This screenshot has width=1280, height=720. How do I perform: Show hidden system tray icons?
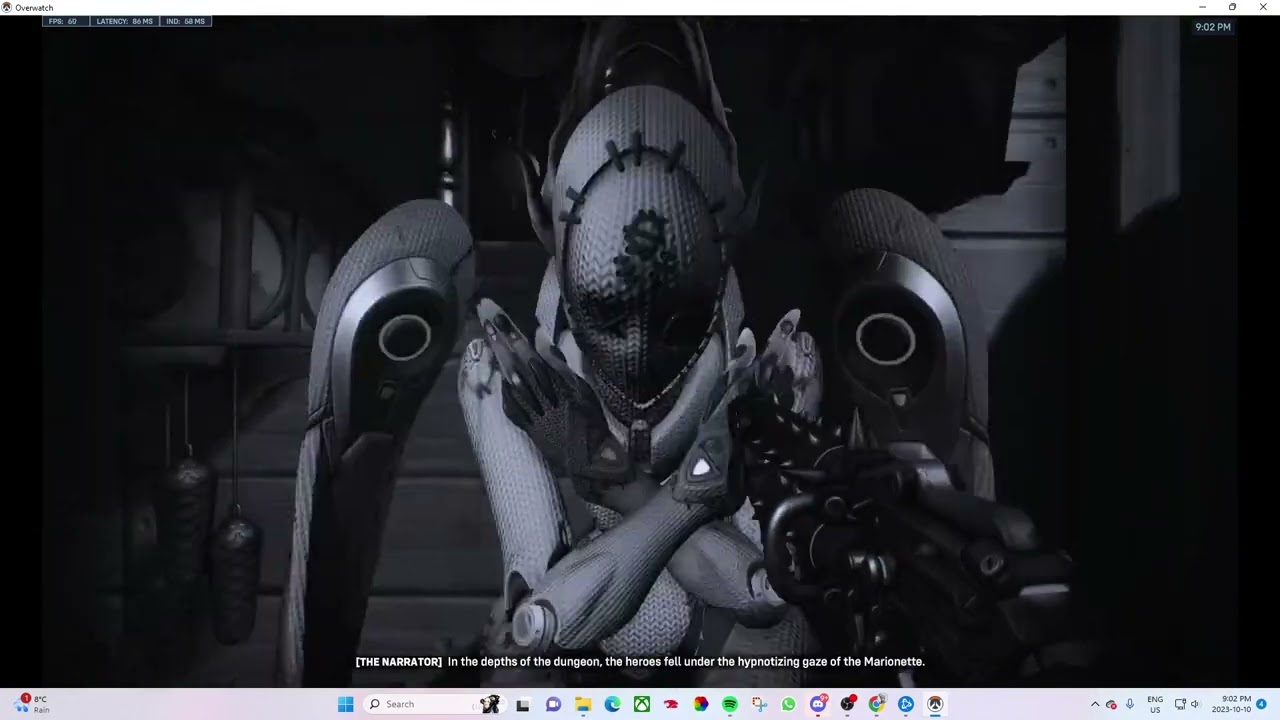1095,704
